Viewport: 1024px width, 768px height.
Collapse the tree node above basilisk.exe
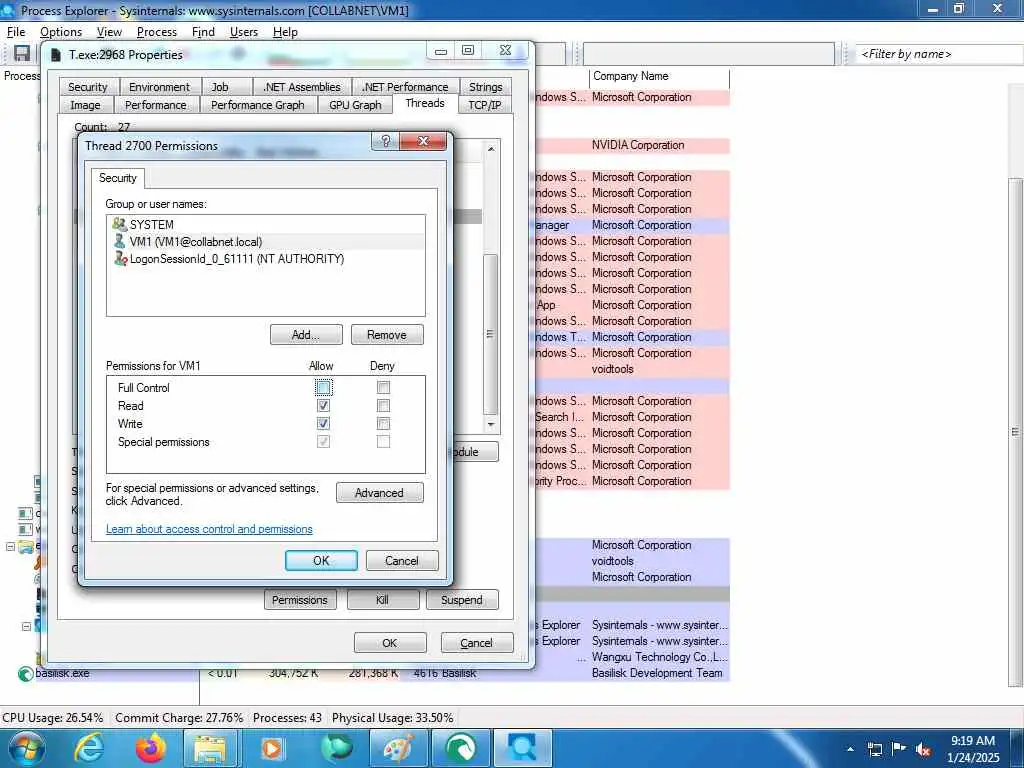[26, 626]
